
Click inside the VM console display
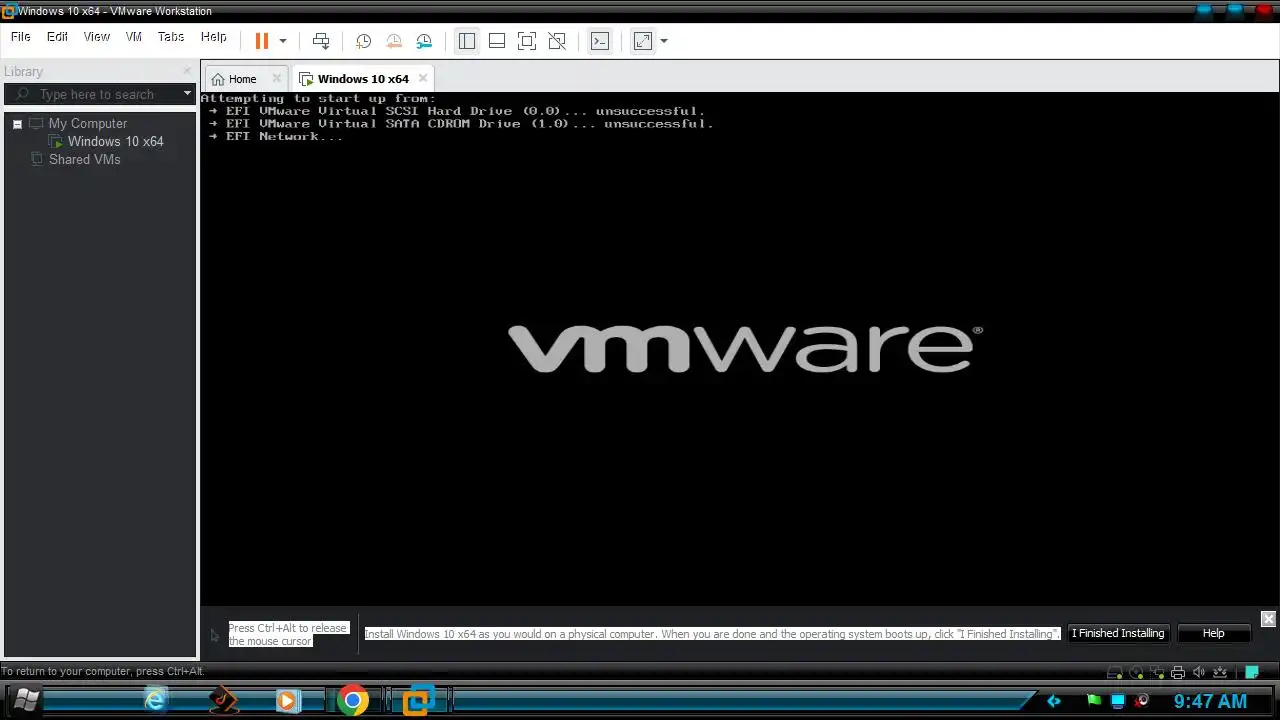point(740,348)
